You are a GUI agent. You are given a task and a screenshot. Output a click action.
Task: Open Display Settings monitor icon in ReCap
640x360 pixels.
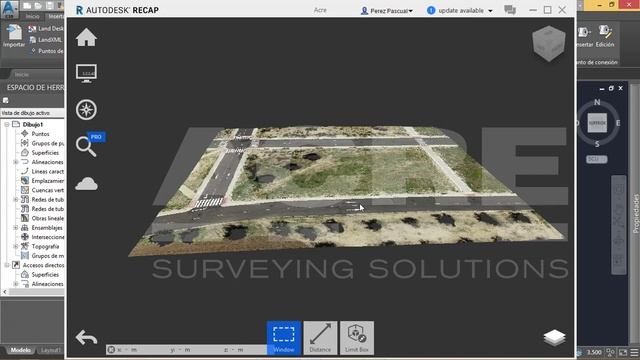86,73
